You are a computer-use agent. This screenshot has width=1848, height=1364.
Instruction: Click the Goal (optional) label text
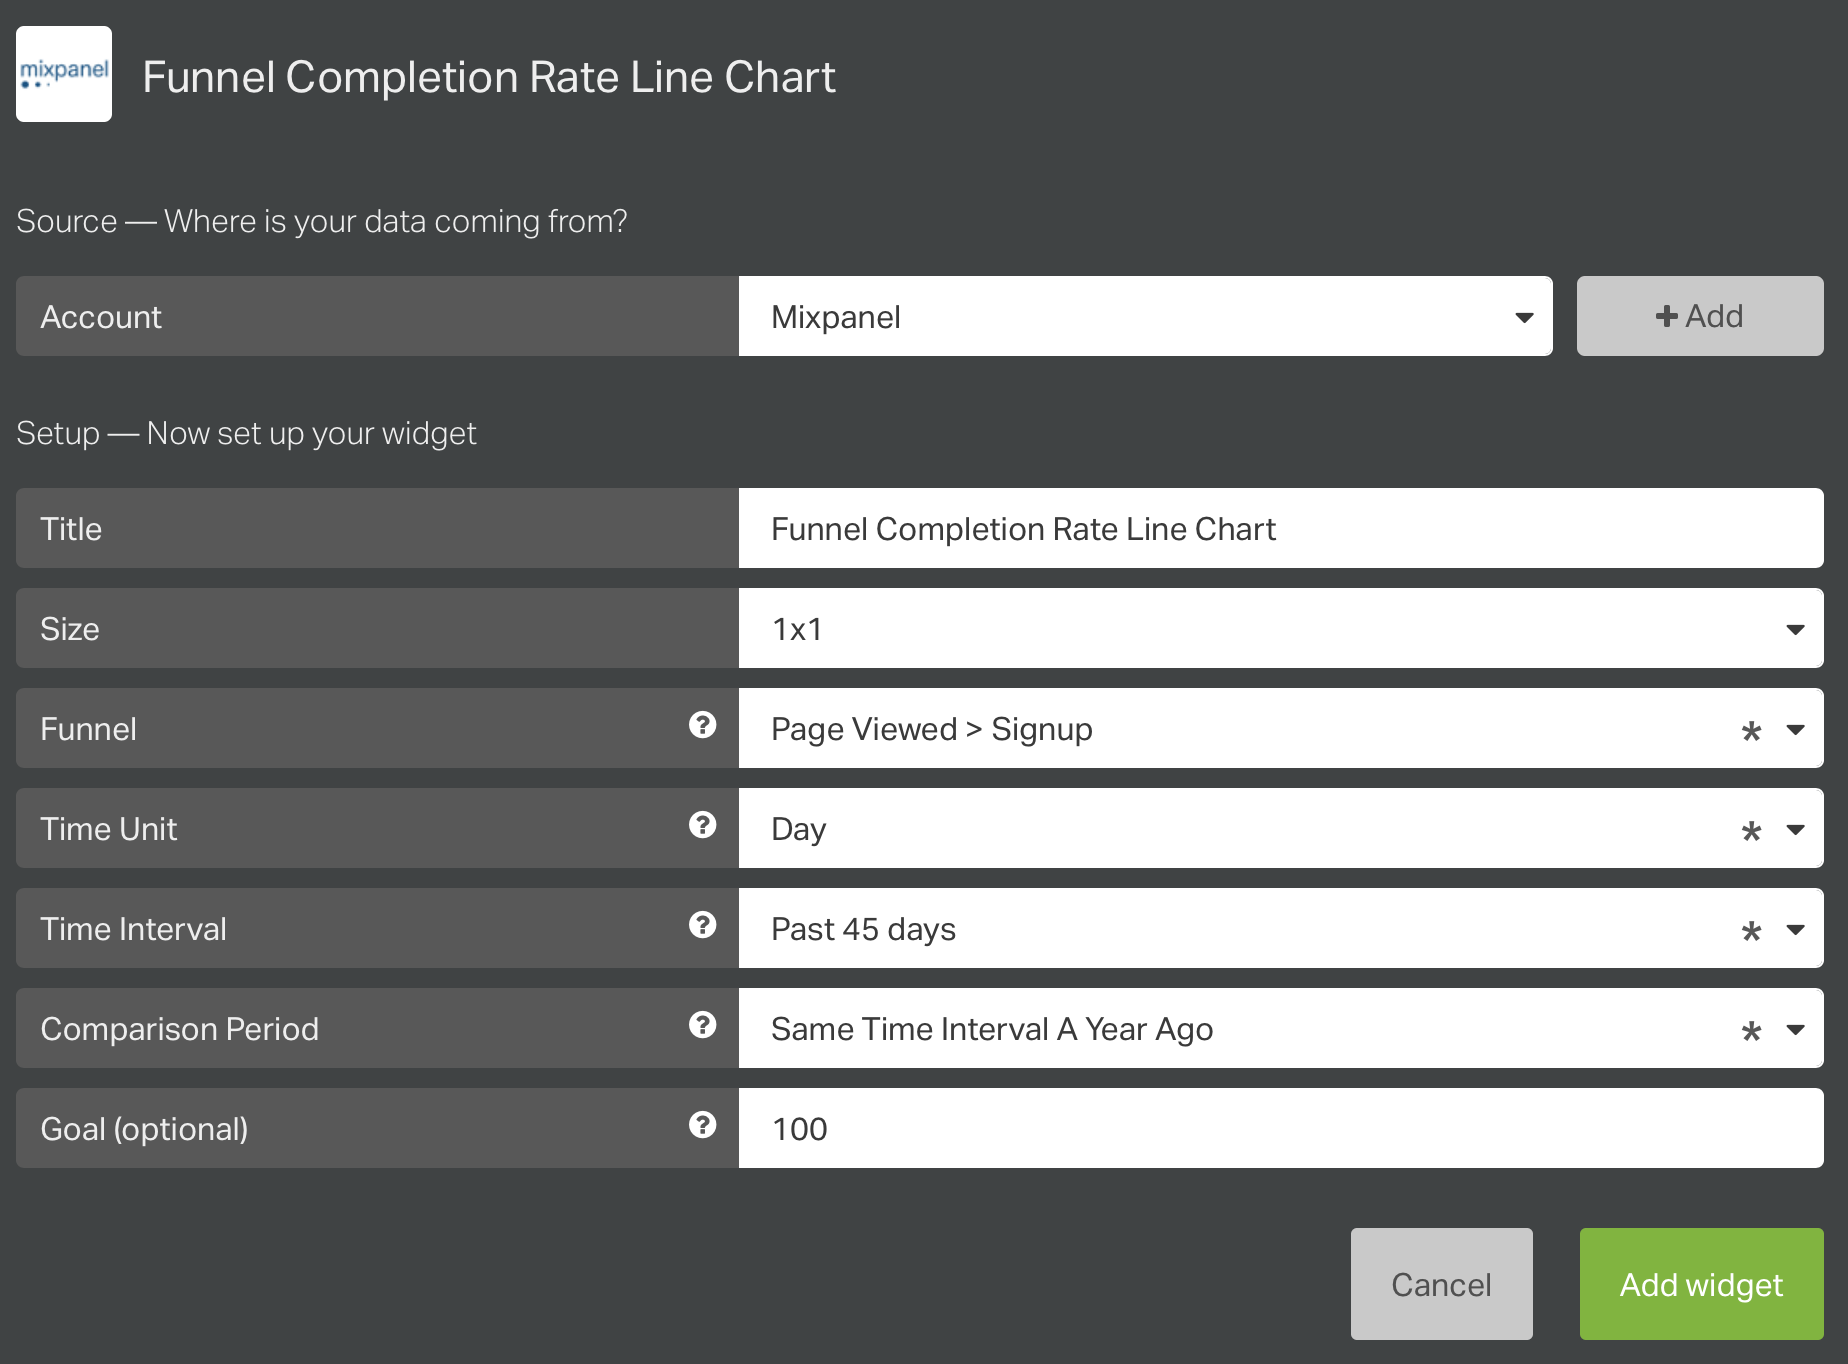(x=144, y=1129)
